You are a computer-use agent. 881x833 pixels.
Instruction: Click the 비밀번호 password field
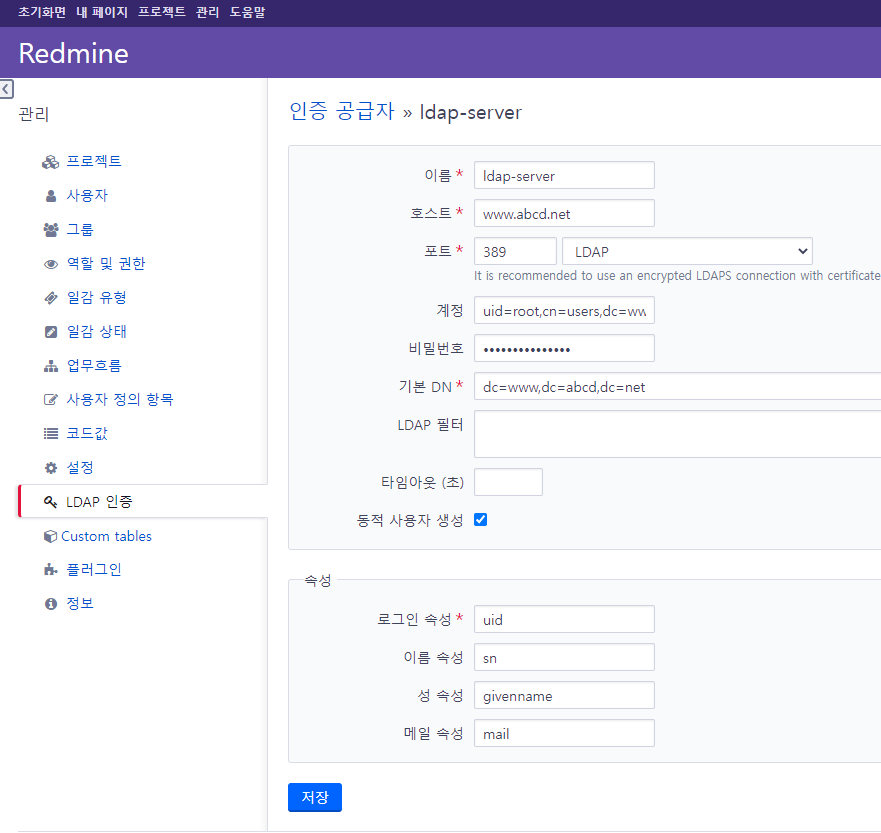[564, 348]
